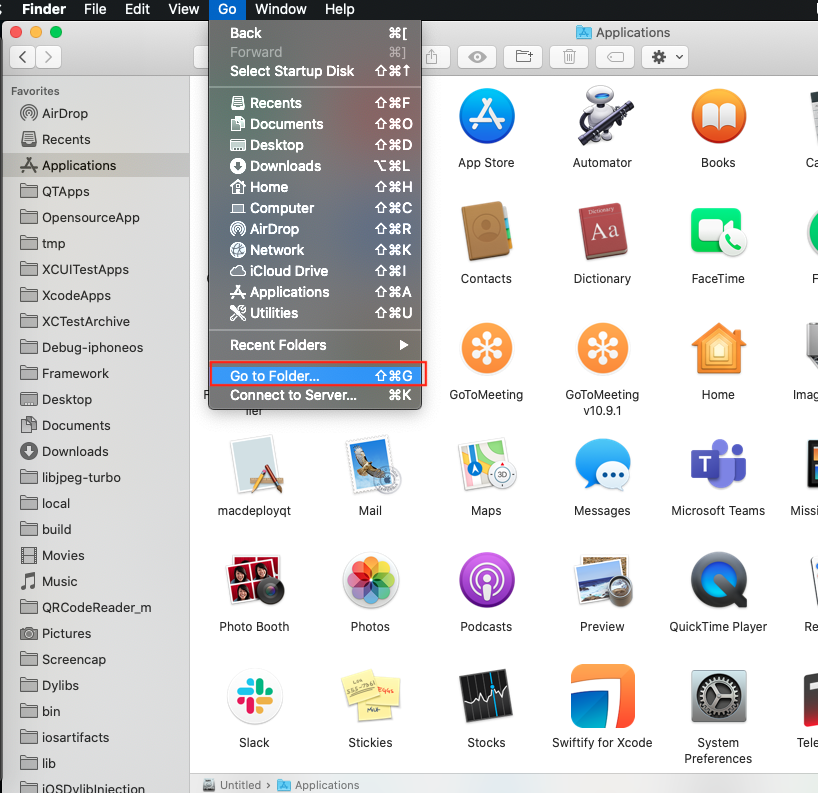This screenshot has width=818, height=793.
Task: Open the Automator app icon
Action: (x=603, y=116)
